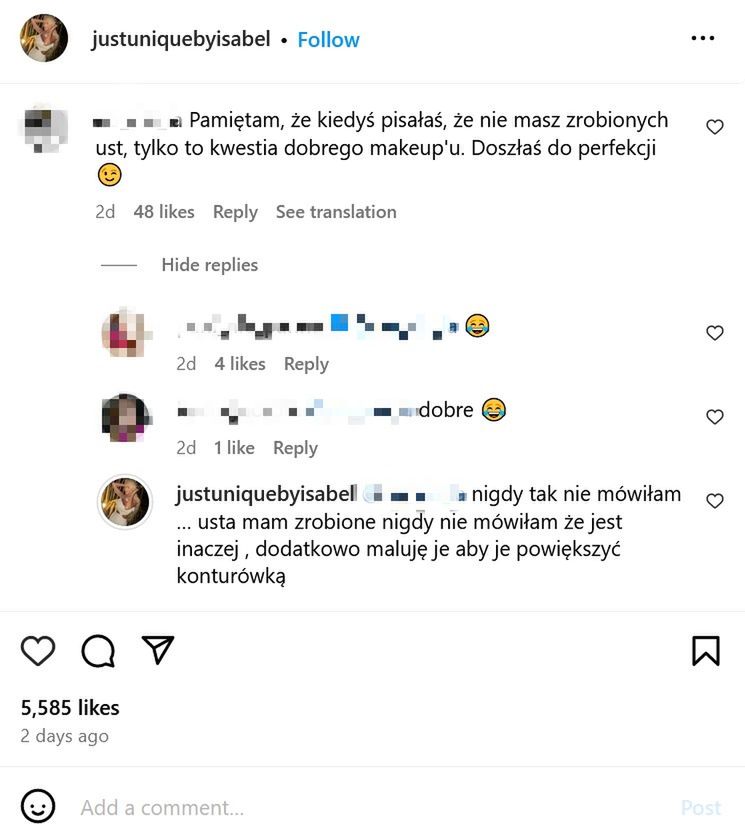This screenshot has width=745, height=837.
Task: Like the reply with 4 likes
Action: (x=715, y=333)
